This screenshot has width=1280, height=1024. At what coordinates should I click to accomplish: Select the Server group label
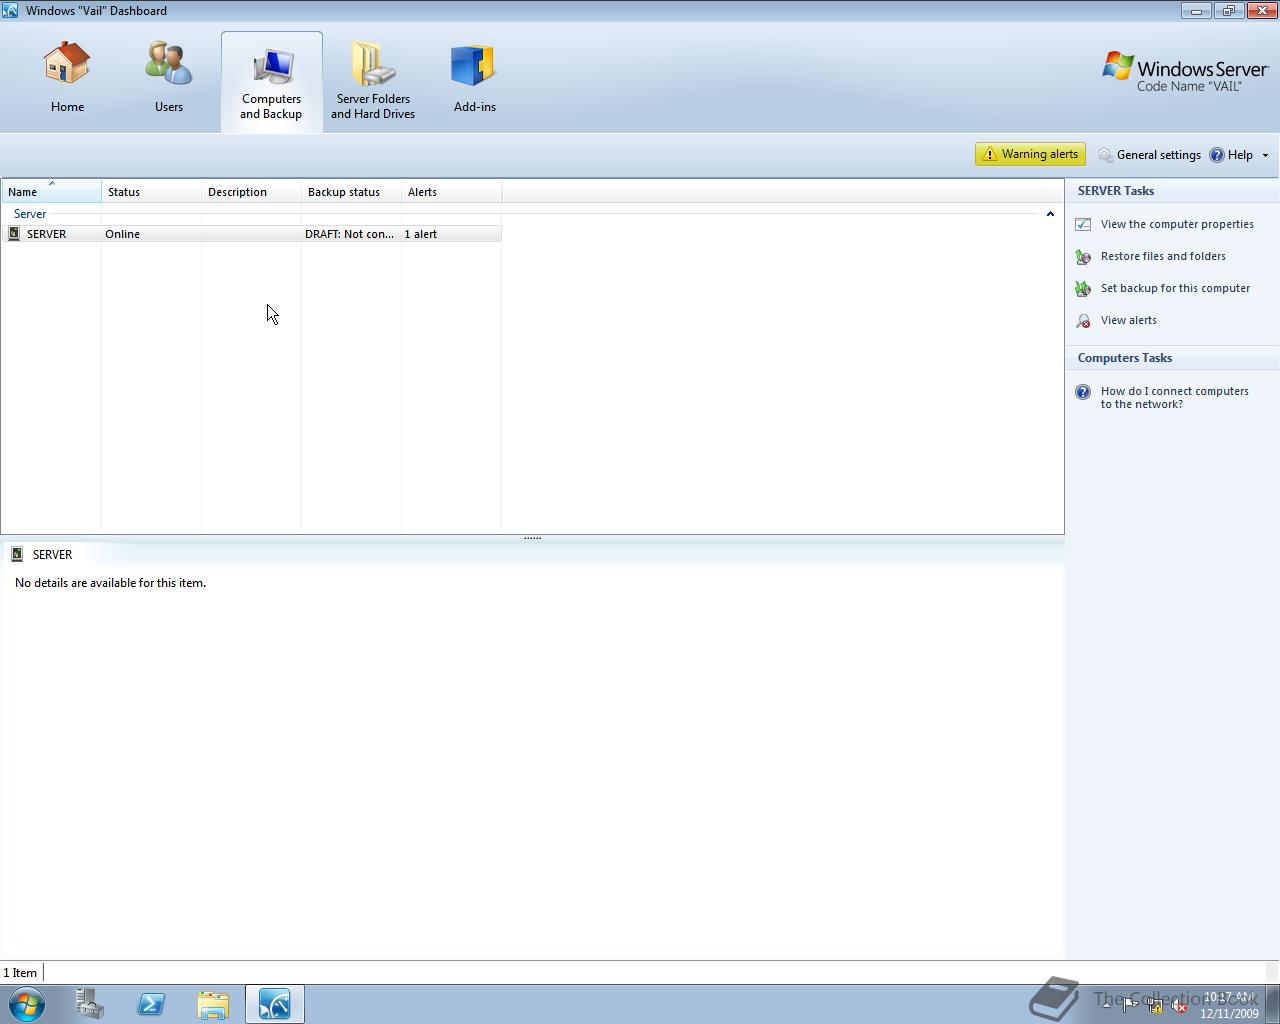coord(30,214)
